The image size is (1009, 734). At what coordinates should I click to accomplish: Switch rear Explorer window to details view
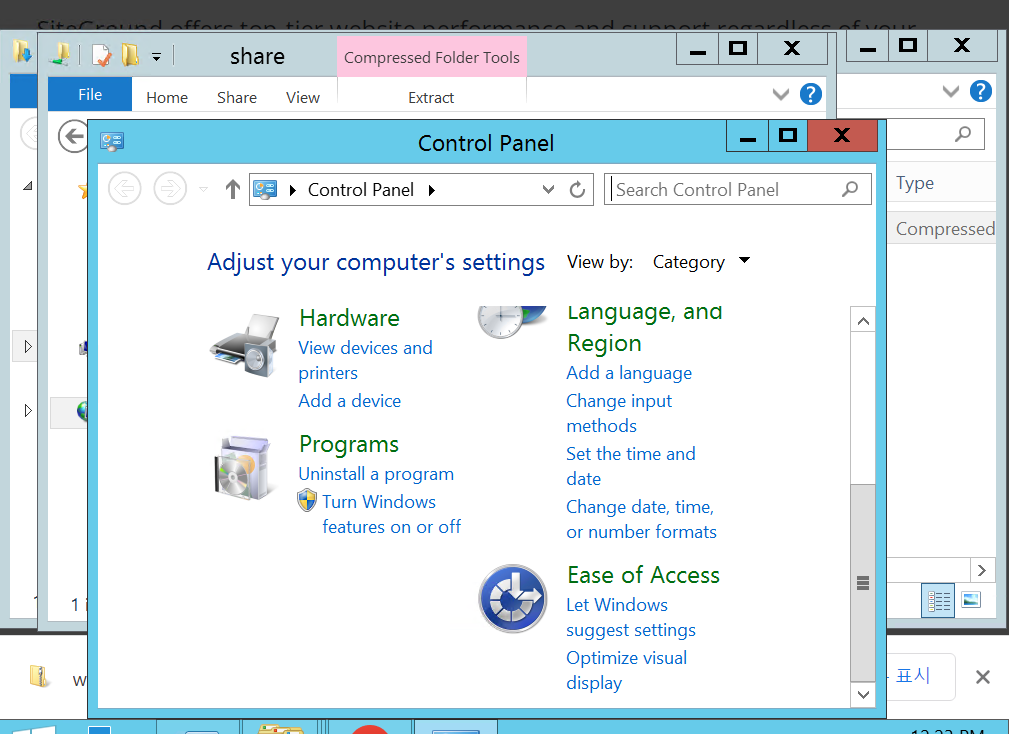pyautogui.click(x=938, y=601)
